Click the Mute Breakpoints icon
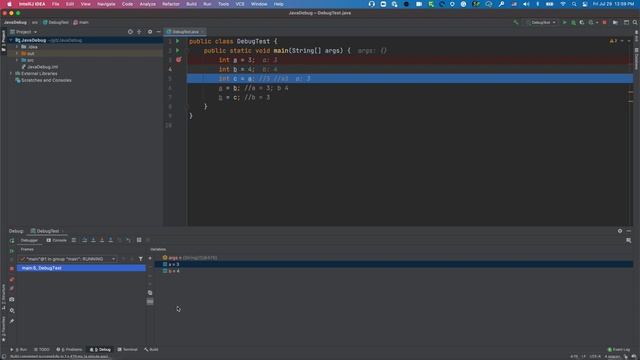 (x=12, y=289)
